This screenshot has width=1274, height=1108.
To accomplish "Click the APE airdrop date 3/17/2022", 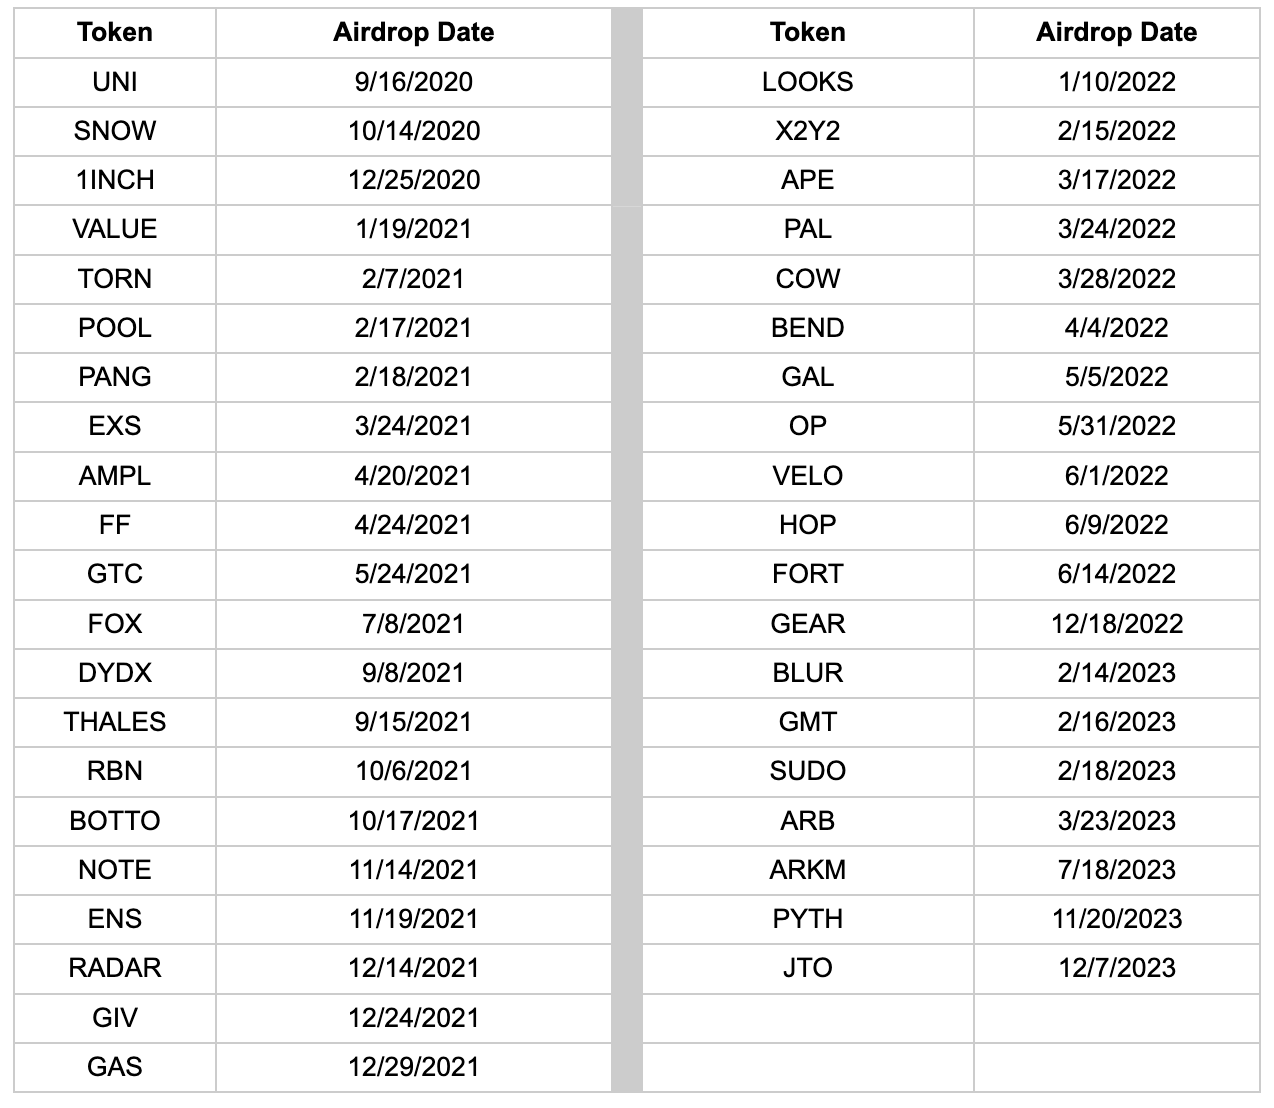I will coord(1116,180).
